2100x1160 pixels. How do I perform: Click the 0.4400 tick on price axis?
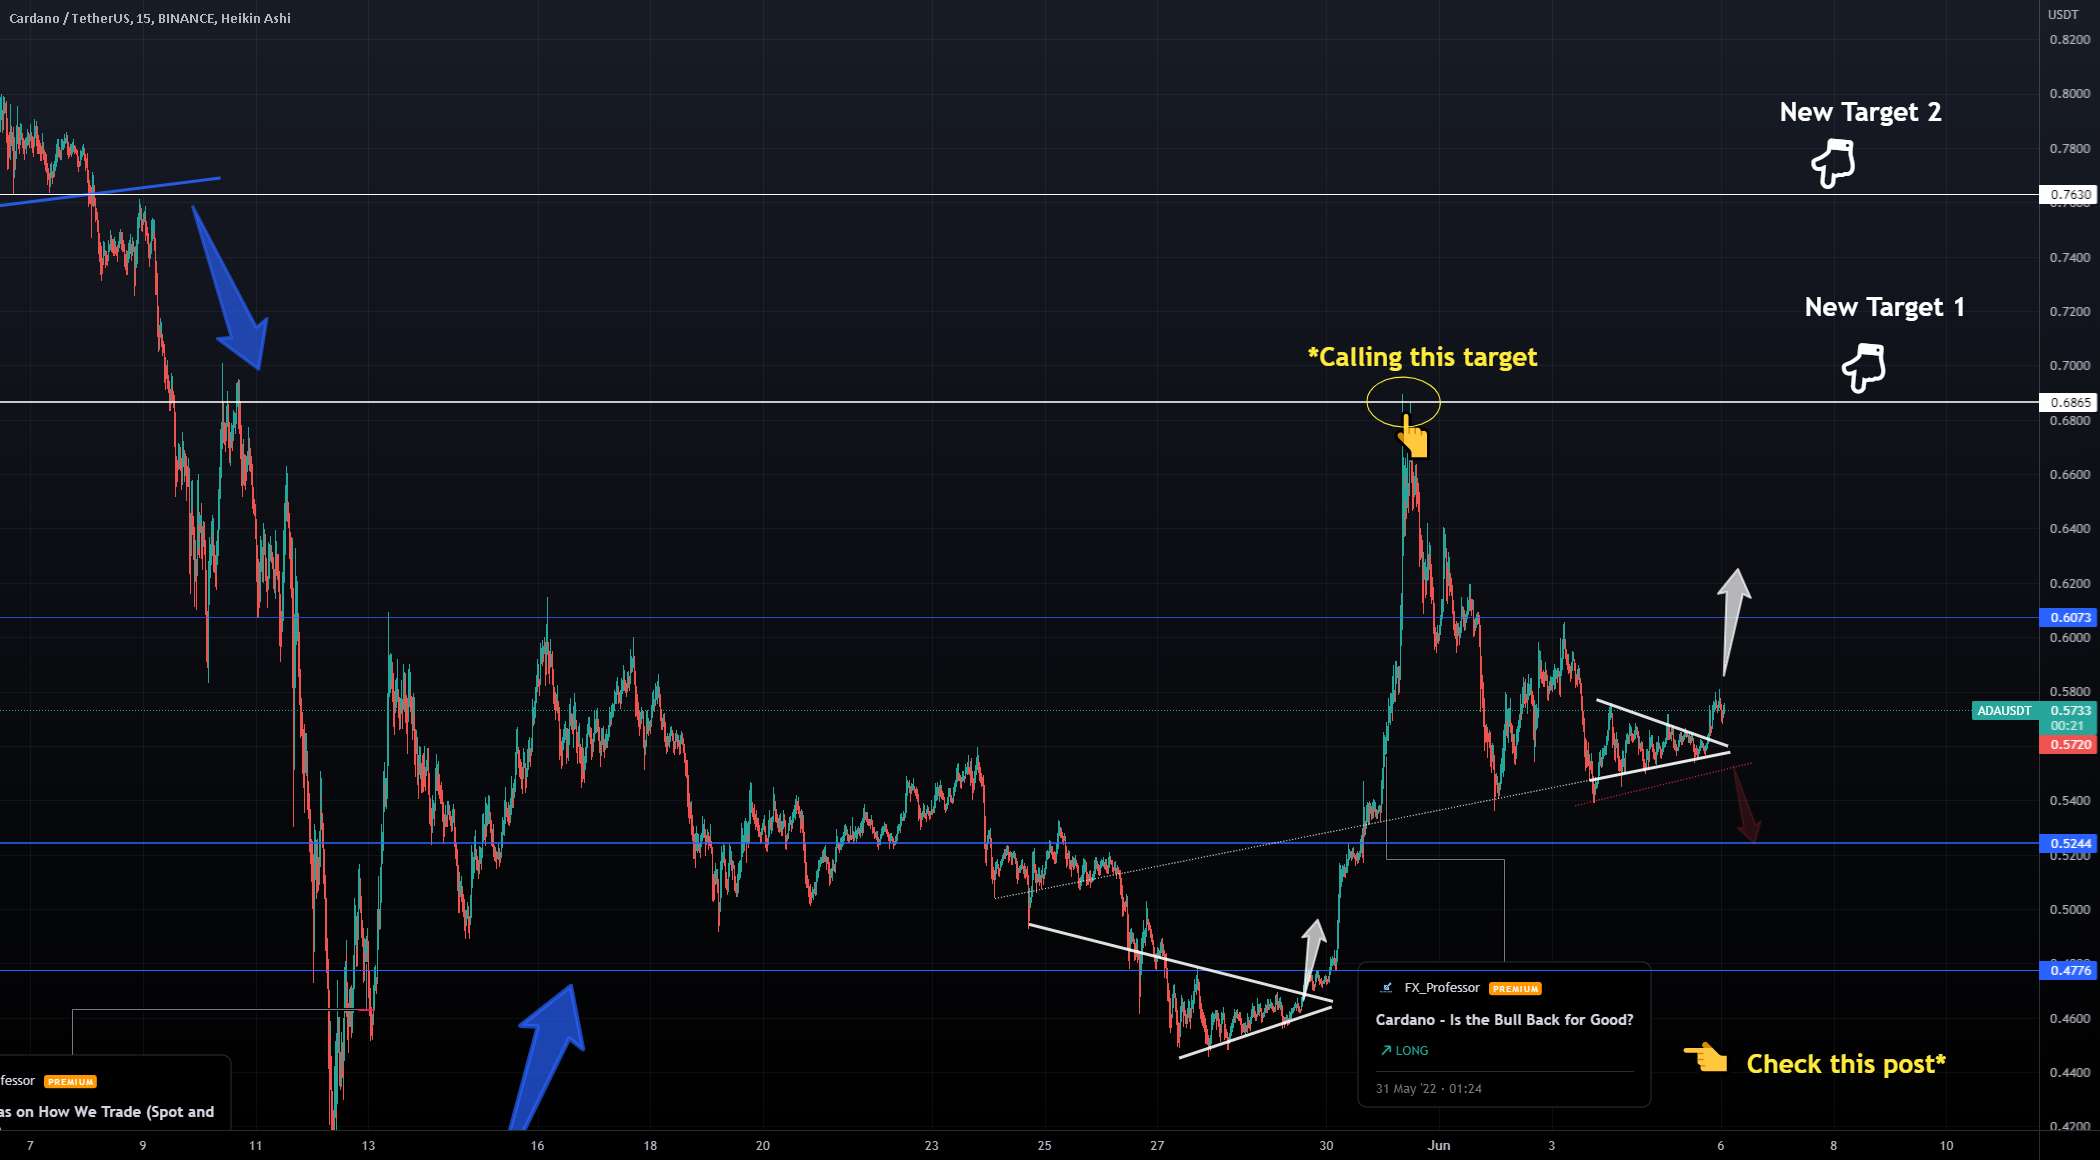[x=2069, y=1073]
